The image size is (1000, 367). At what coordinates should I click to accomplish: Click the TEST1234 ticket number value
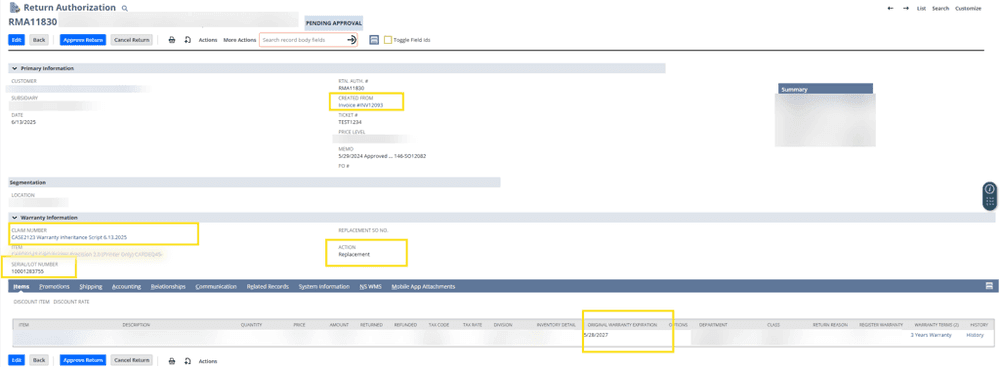tap(350, 121)
